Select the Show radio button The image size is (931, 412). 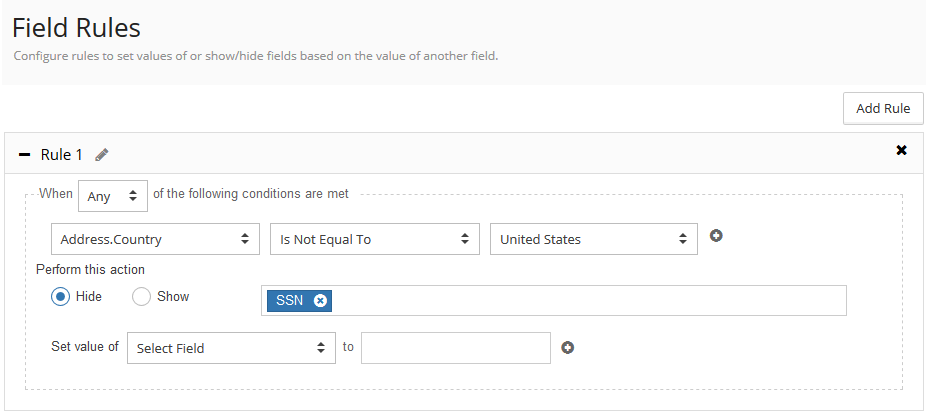pyautogui.click(x=141, y=297)
